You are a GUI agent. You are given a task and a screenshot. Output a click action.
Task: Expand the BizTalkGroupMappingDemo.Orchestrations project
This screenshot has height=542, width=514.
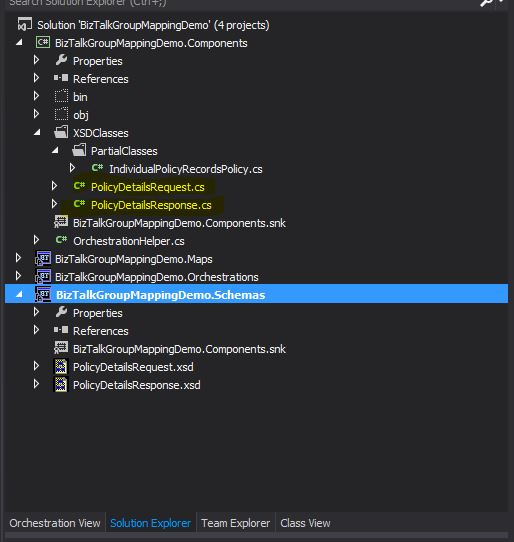pos(18,276)
